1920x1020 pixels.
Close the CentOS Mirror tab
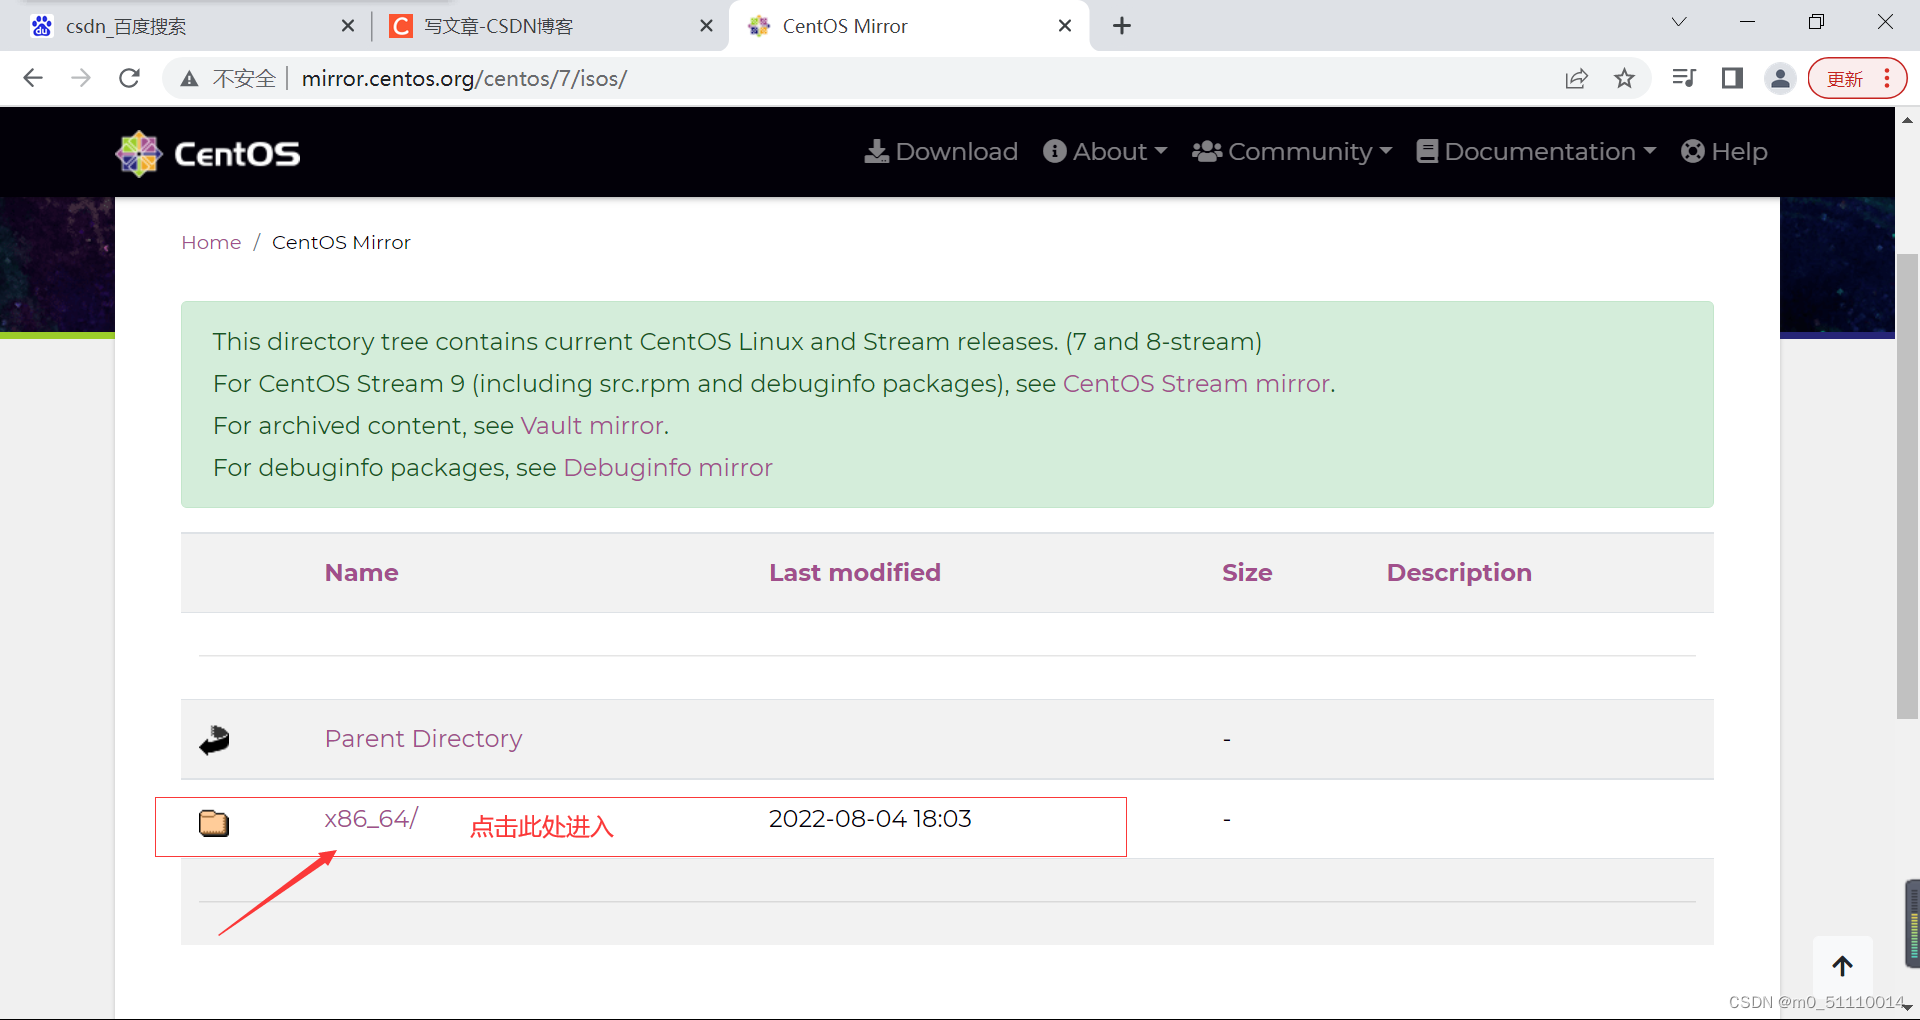click(1065, 26)
